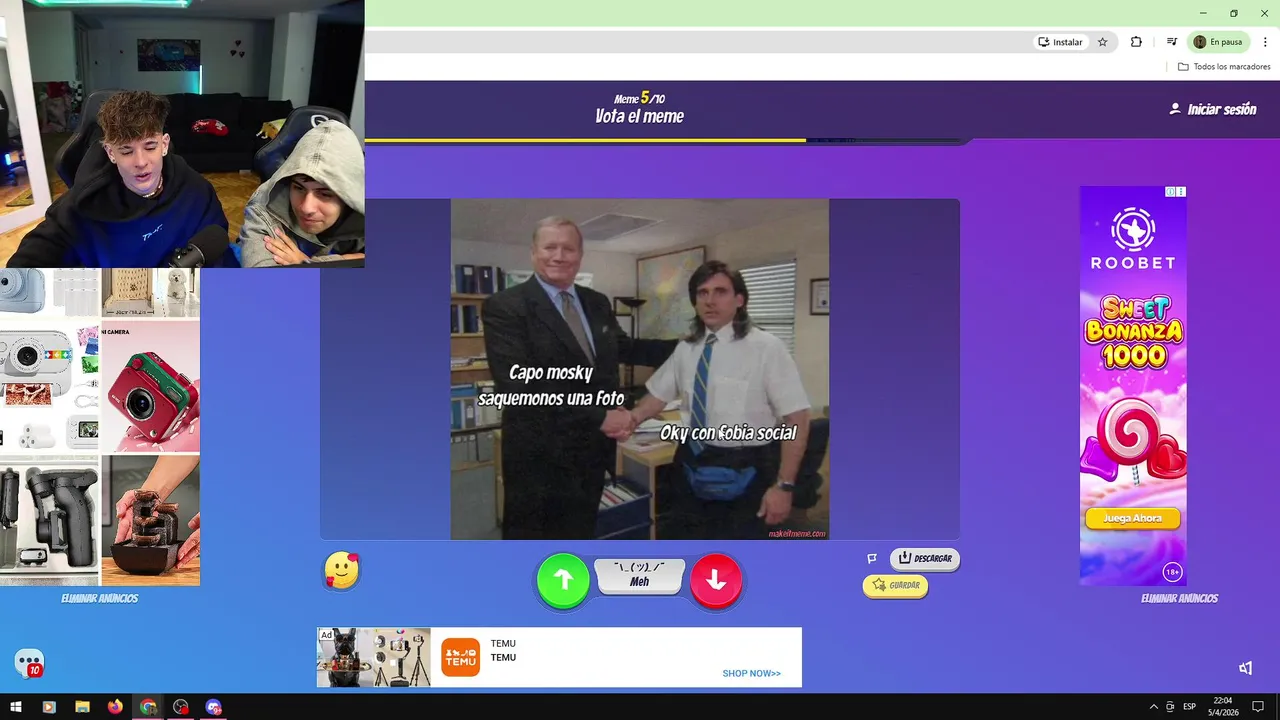Screen dimensions: 1280x720
Task: Click Eliminar anuncios under the right ad
Action: (x=1180, y=598)
